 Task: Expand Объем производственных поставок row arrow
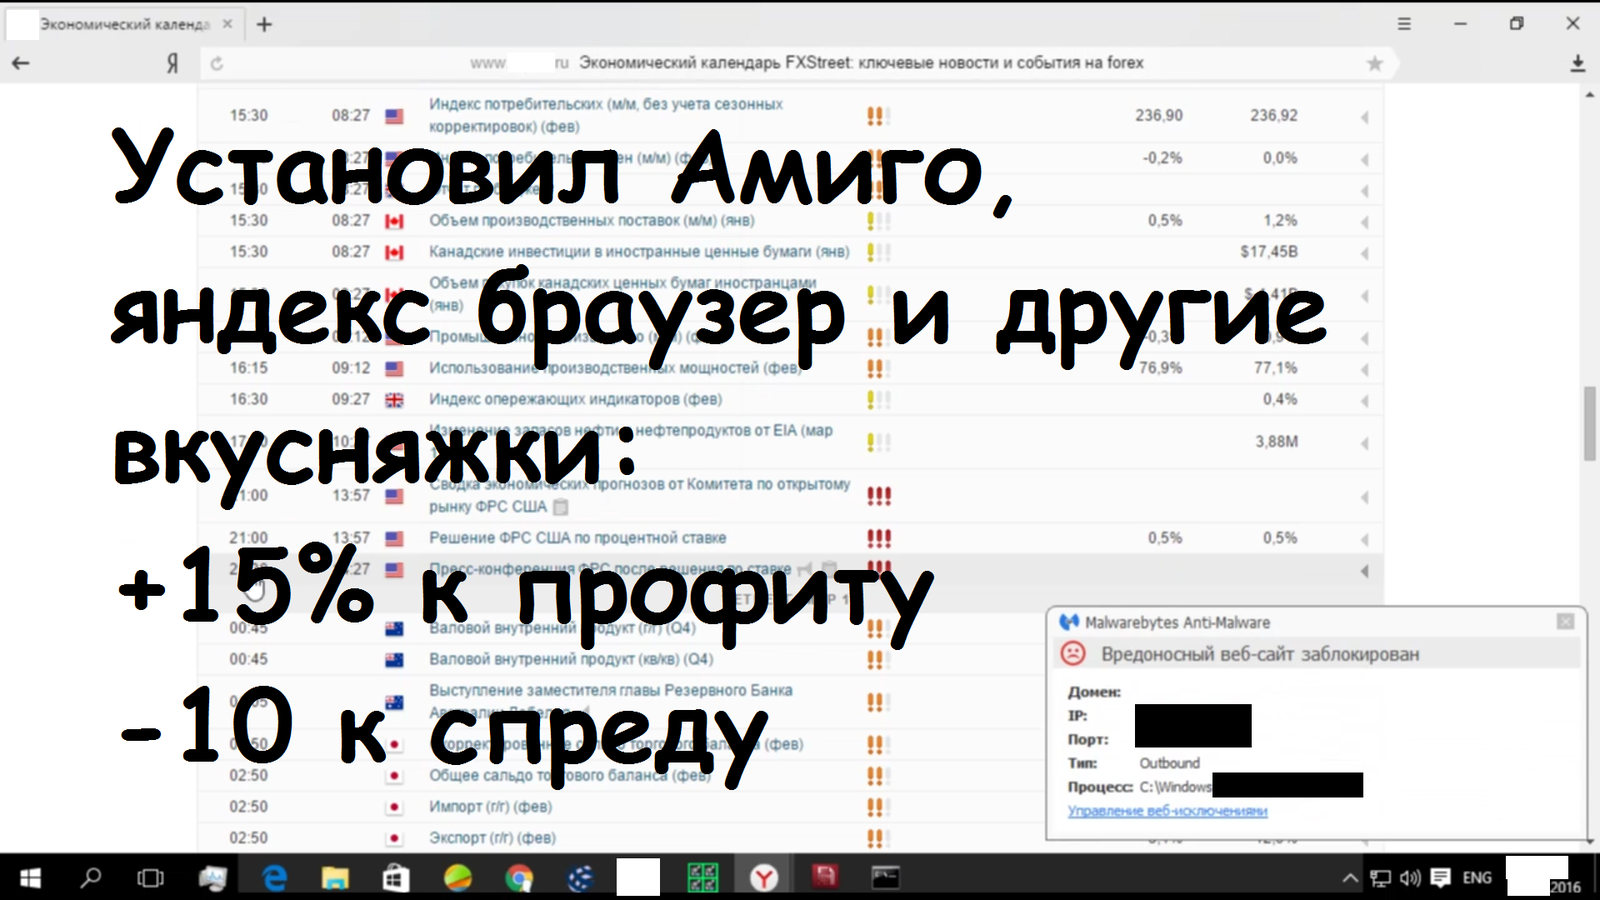[1364, 222]
